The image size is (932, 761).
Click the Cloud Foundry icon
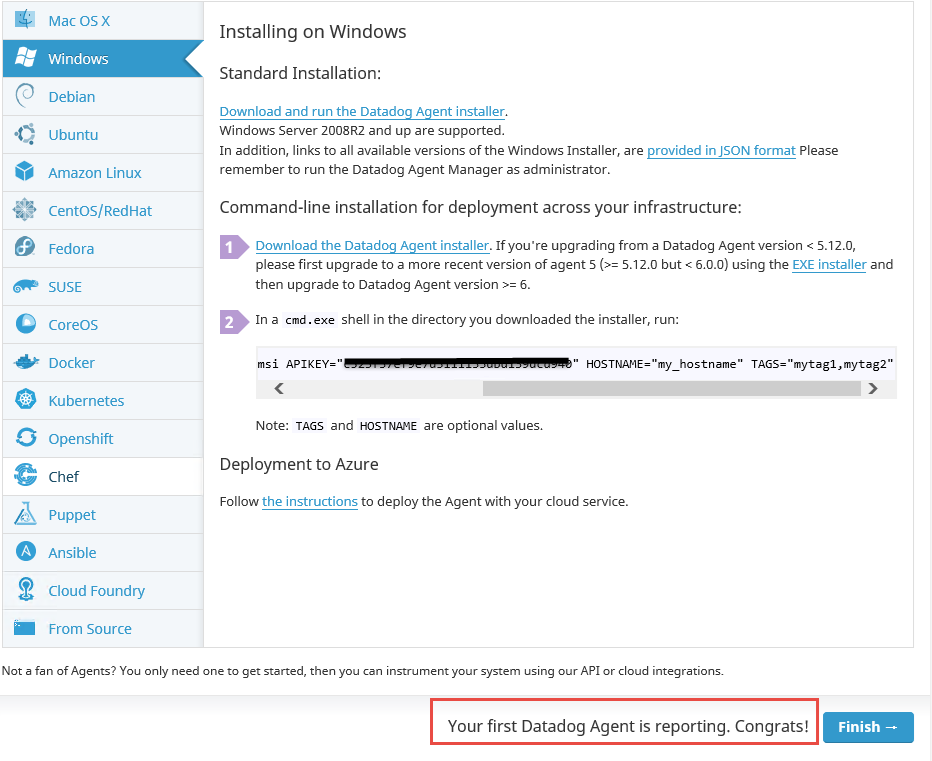click(25, 590)
